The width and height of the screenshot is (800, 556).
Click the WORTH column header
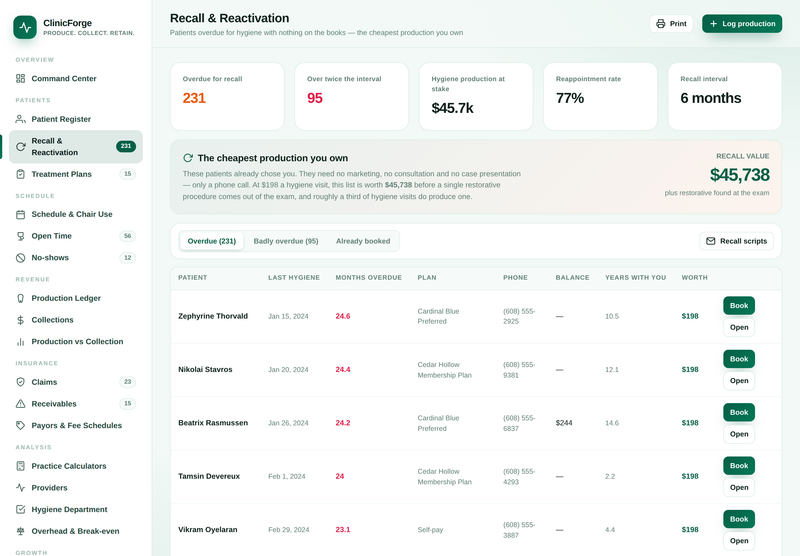coord(694,278)
